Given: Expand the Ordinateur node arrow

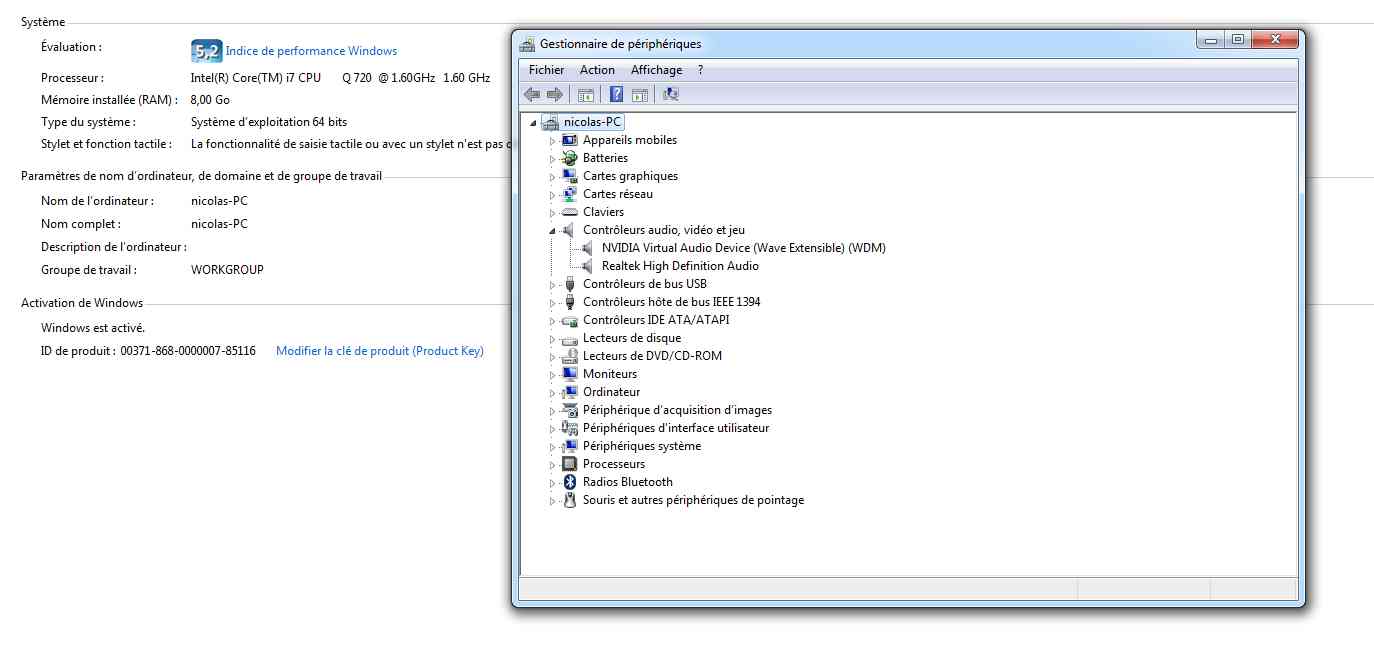Looking at the screenshot, I should (x=552, y=393).
